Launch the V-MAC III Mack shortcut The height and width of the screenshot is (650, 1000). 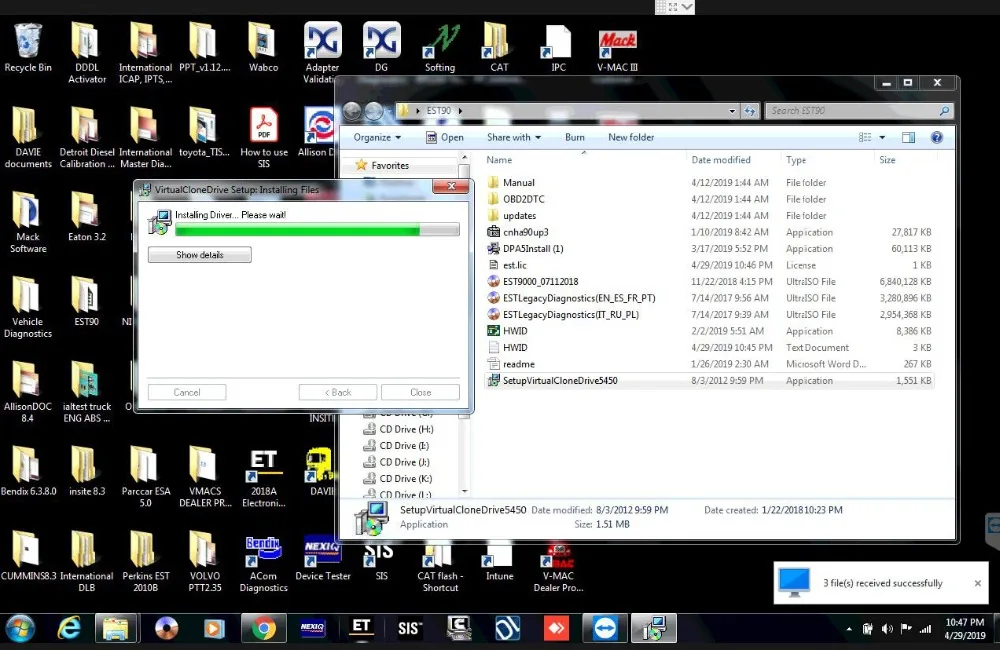617,48
